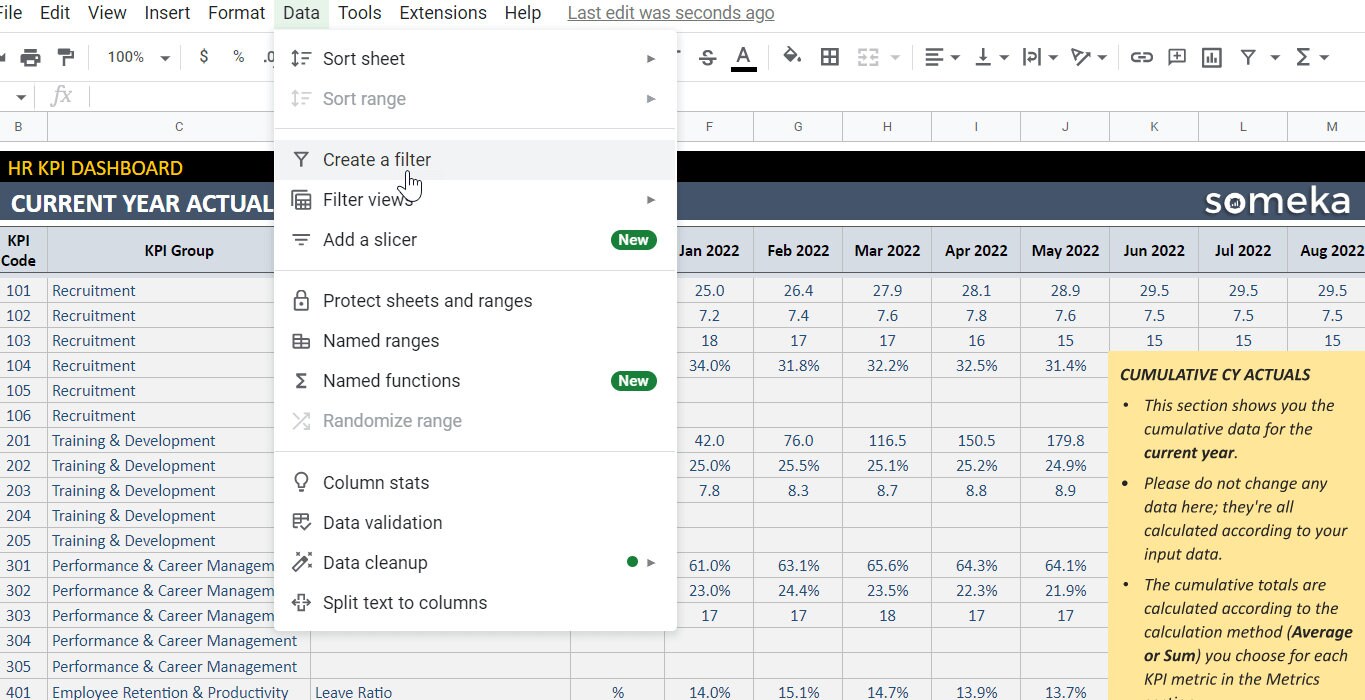1365x700 pixels.
Task: Open text wrapping dropdown
Action: (1040, 57)
